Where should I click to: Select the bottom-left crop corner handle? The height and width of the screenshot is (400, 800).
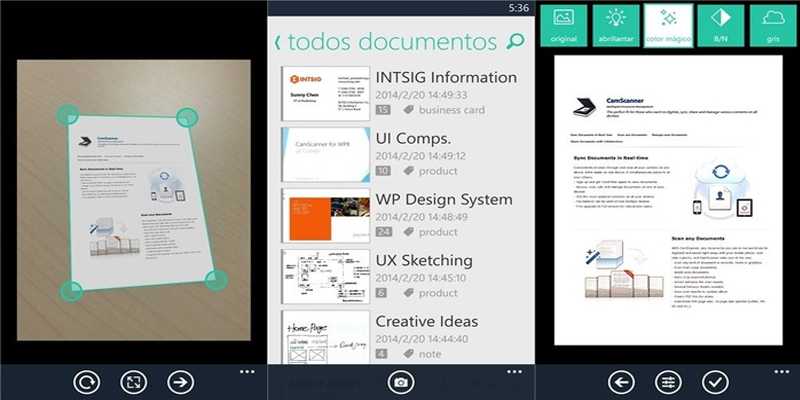[x=71, y=291]
